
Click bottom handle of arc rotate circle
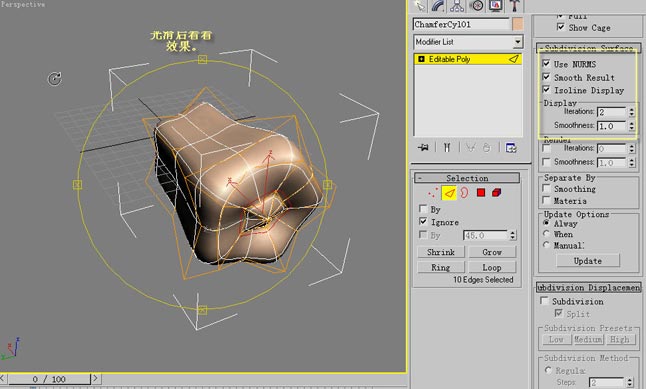[202, 310]
